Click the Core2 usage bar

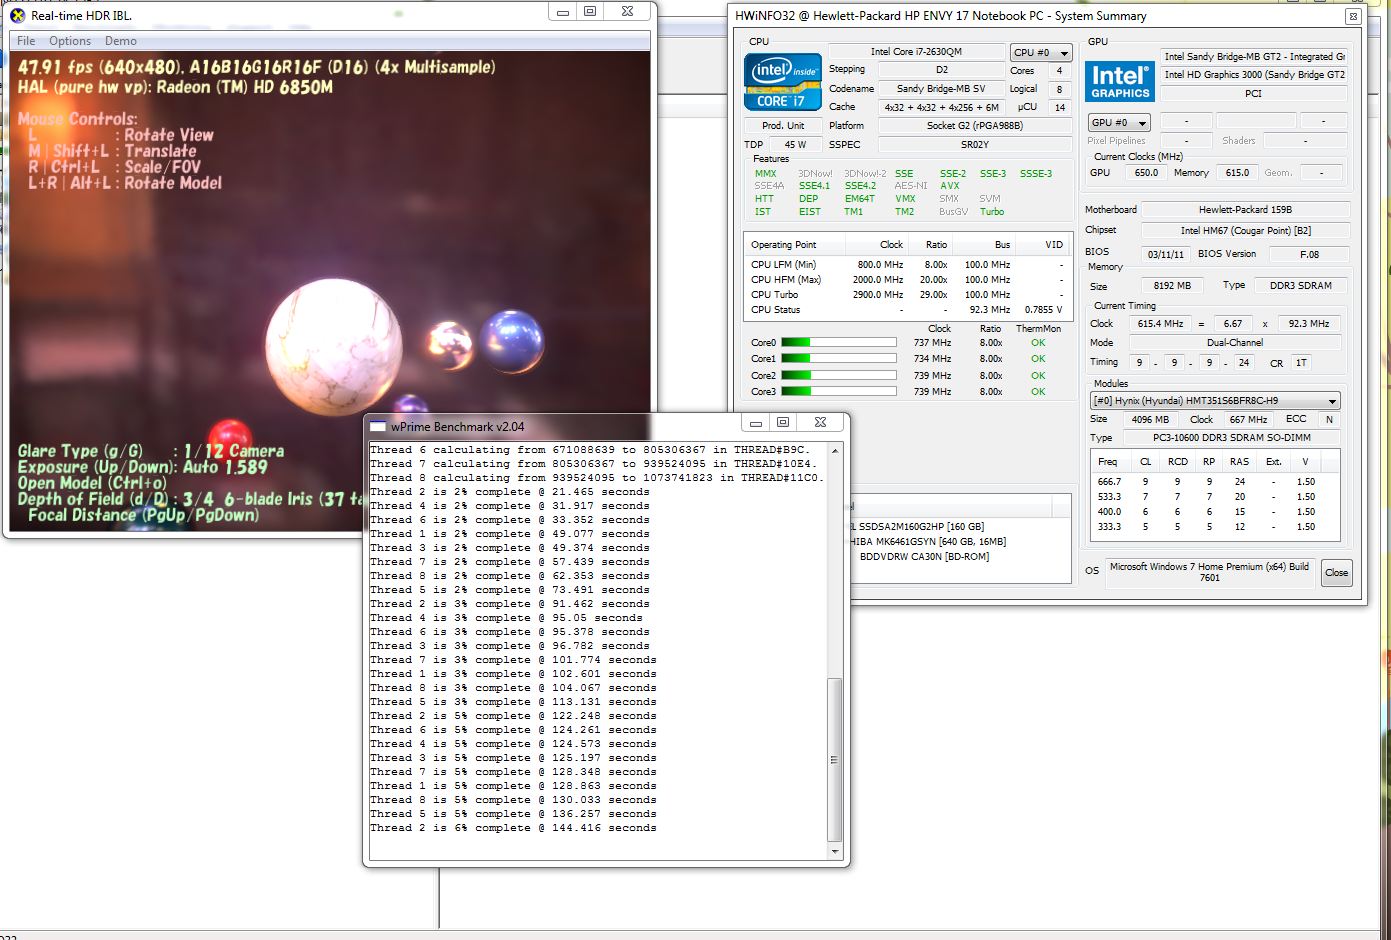[x=838, y=375]
